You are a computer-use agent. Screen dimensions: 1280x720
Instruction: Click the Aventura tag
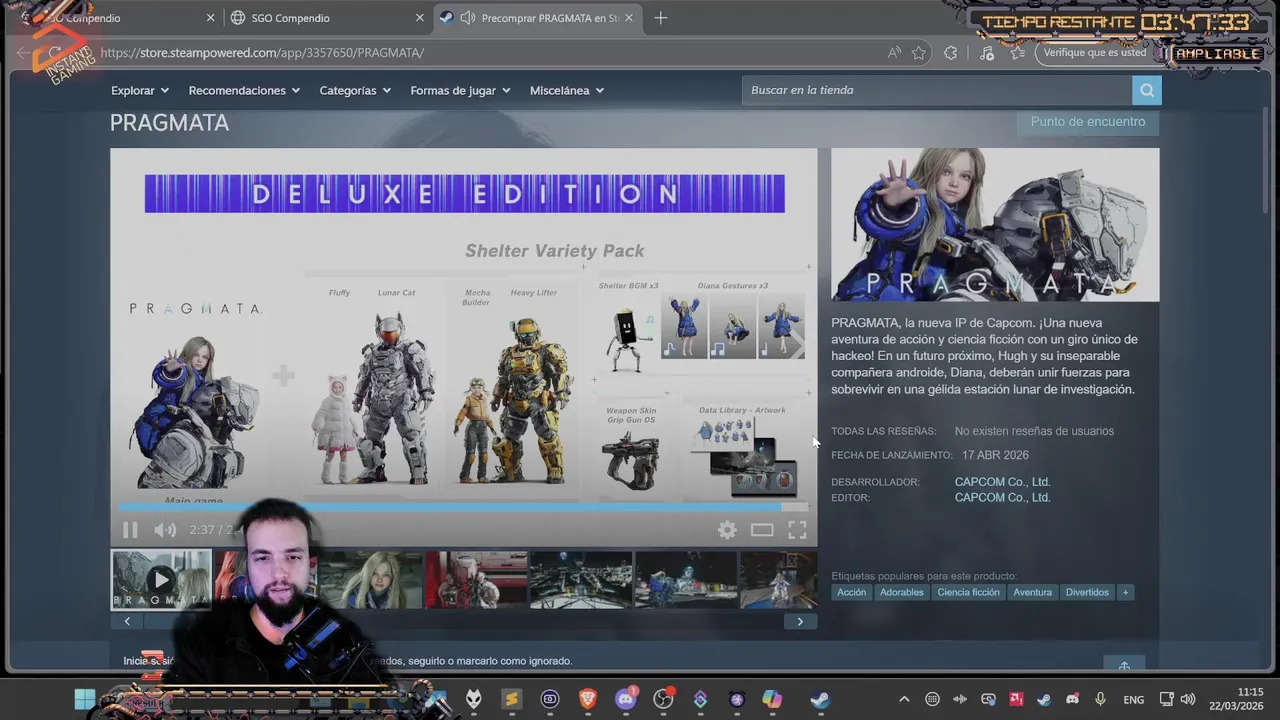pos(1032,592)
